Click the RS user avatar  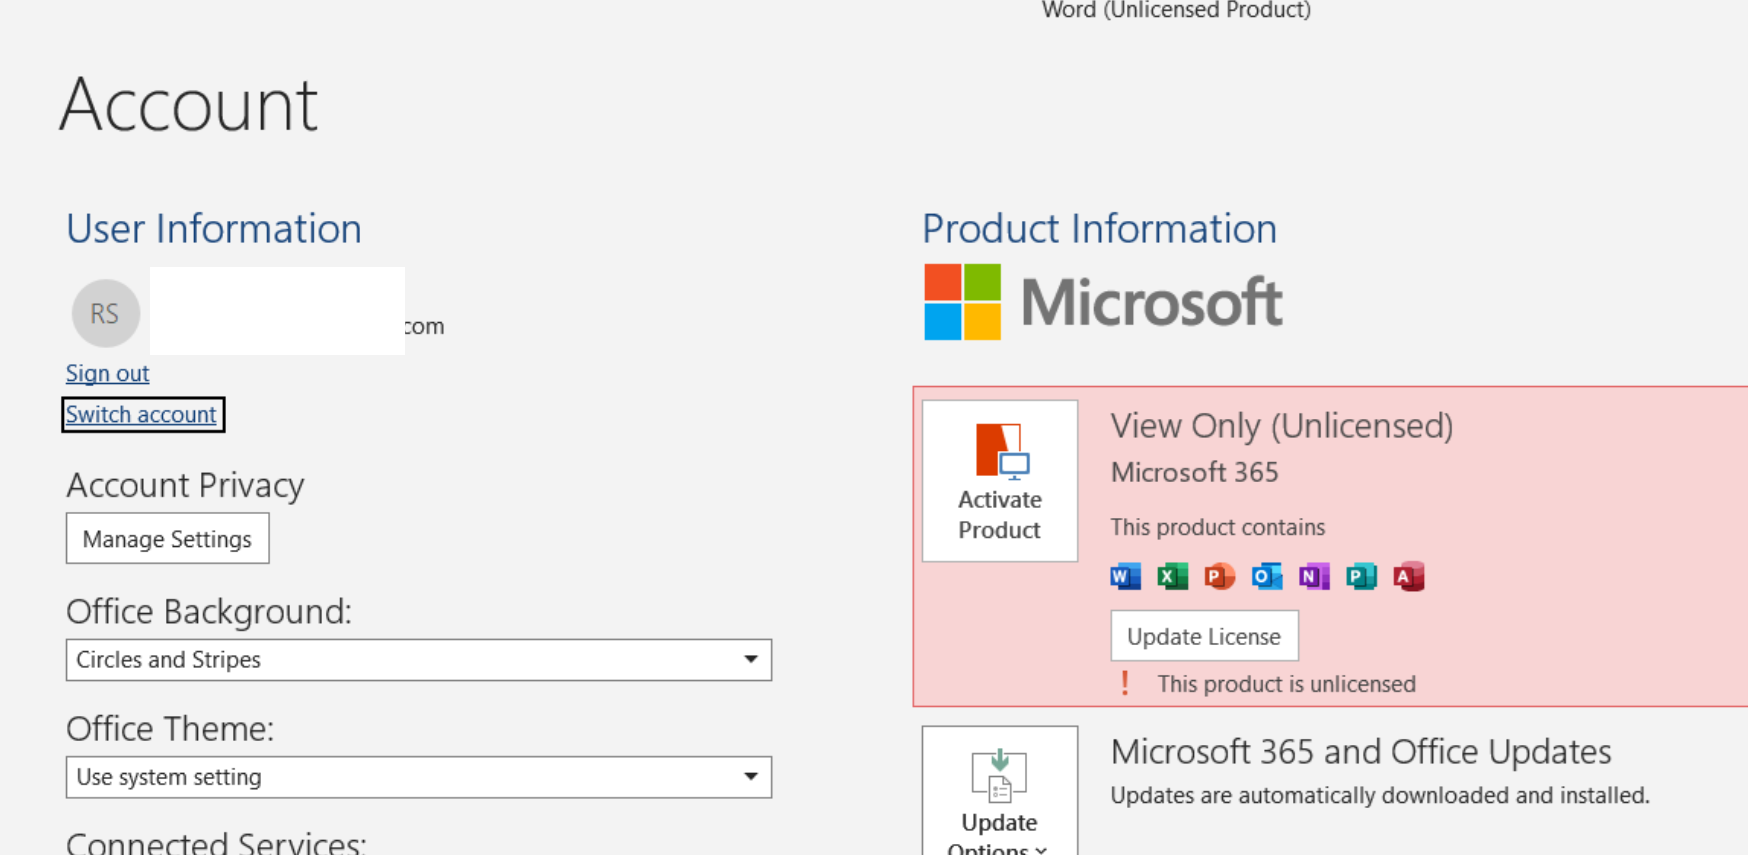coord(105,313)
